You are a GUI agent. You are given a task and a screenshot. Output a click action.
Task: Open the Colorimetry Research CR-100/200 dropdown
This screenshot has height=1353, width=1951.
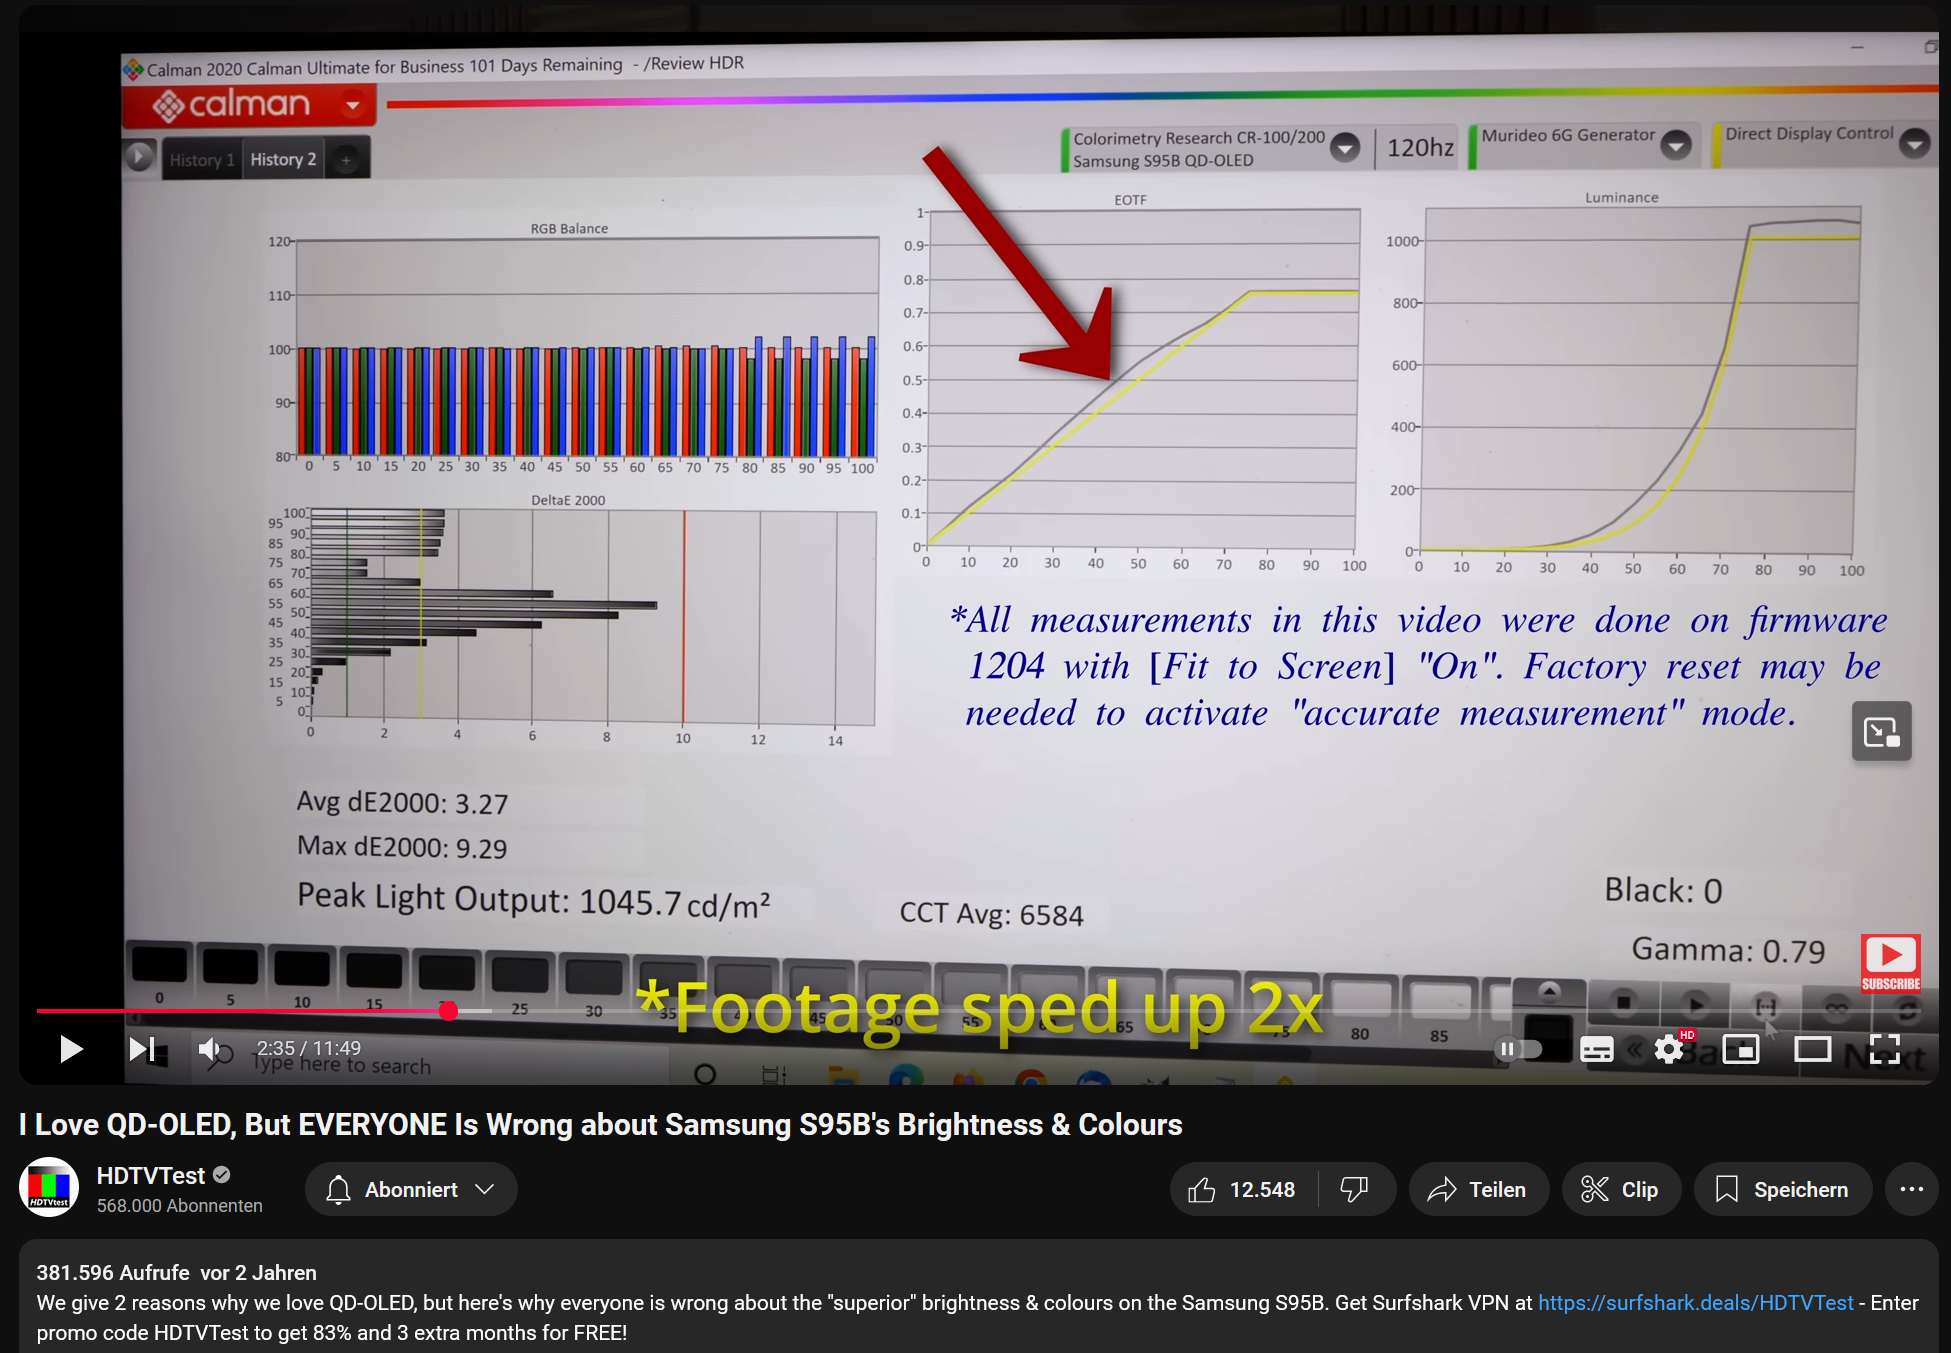[x=1345, y=147]
